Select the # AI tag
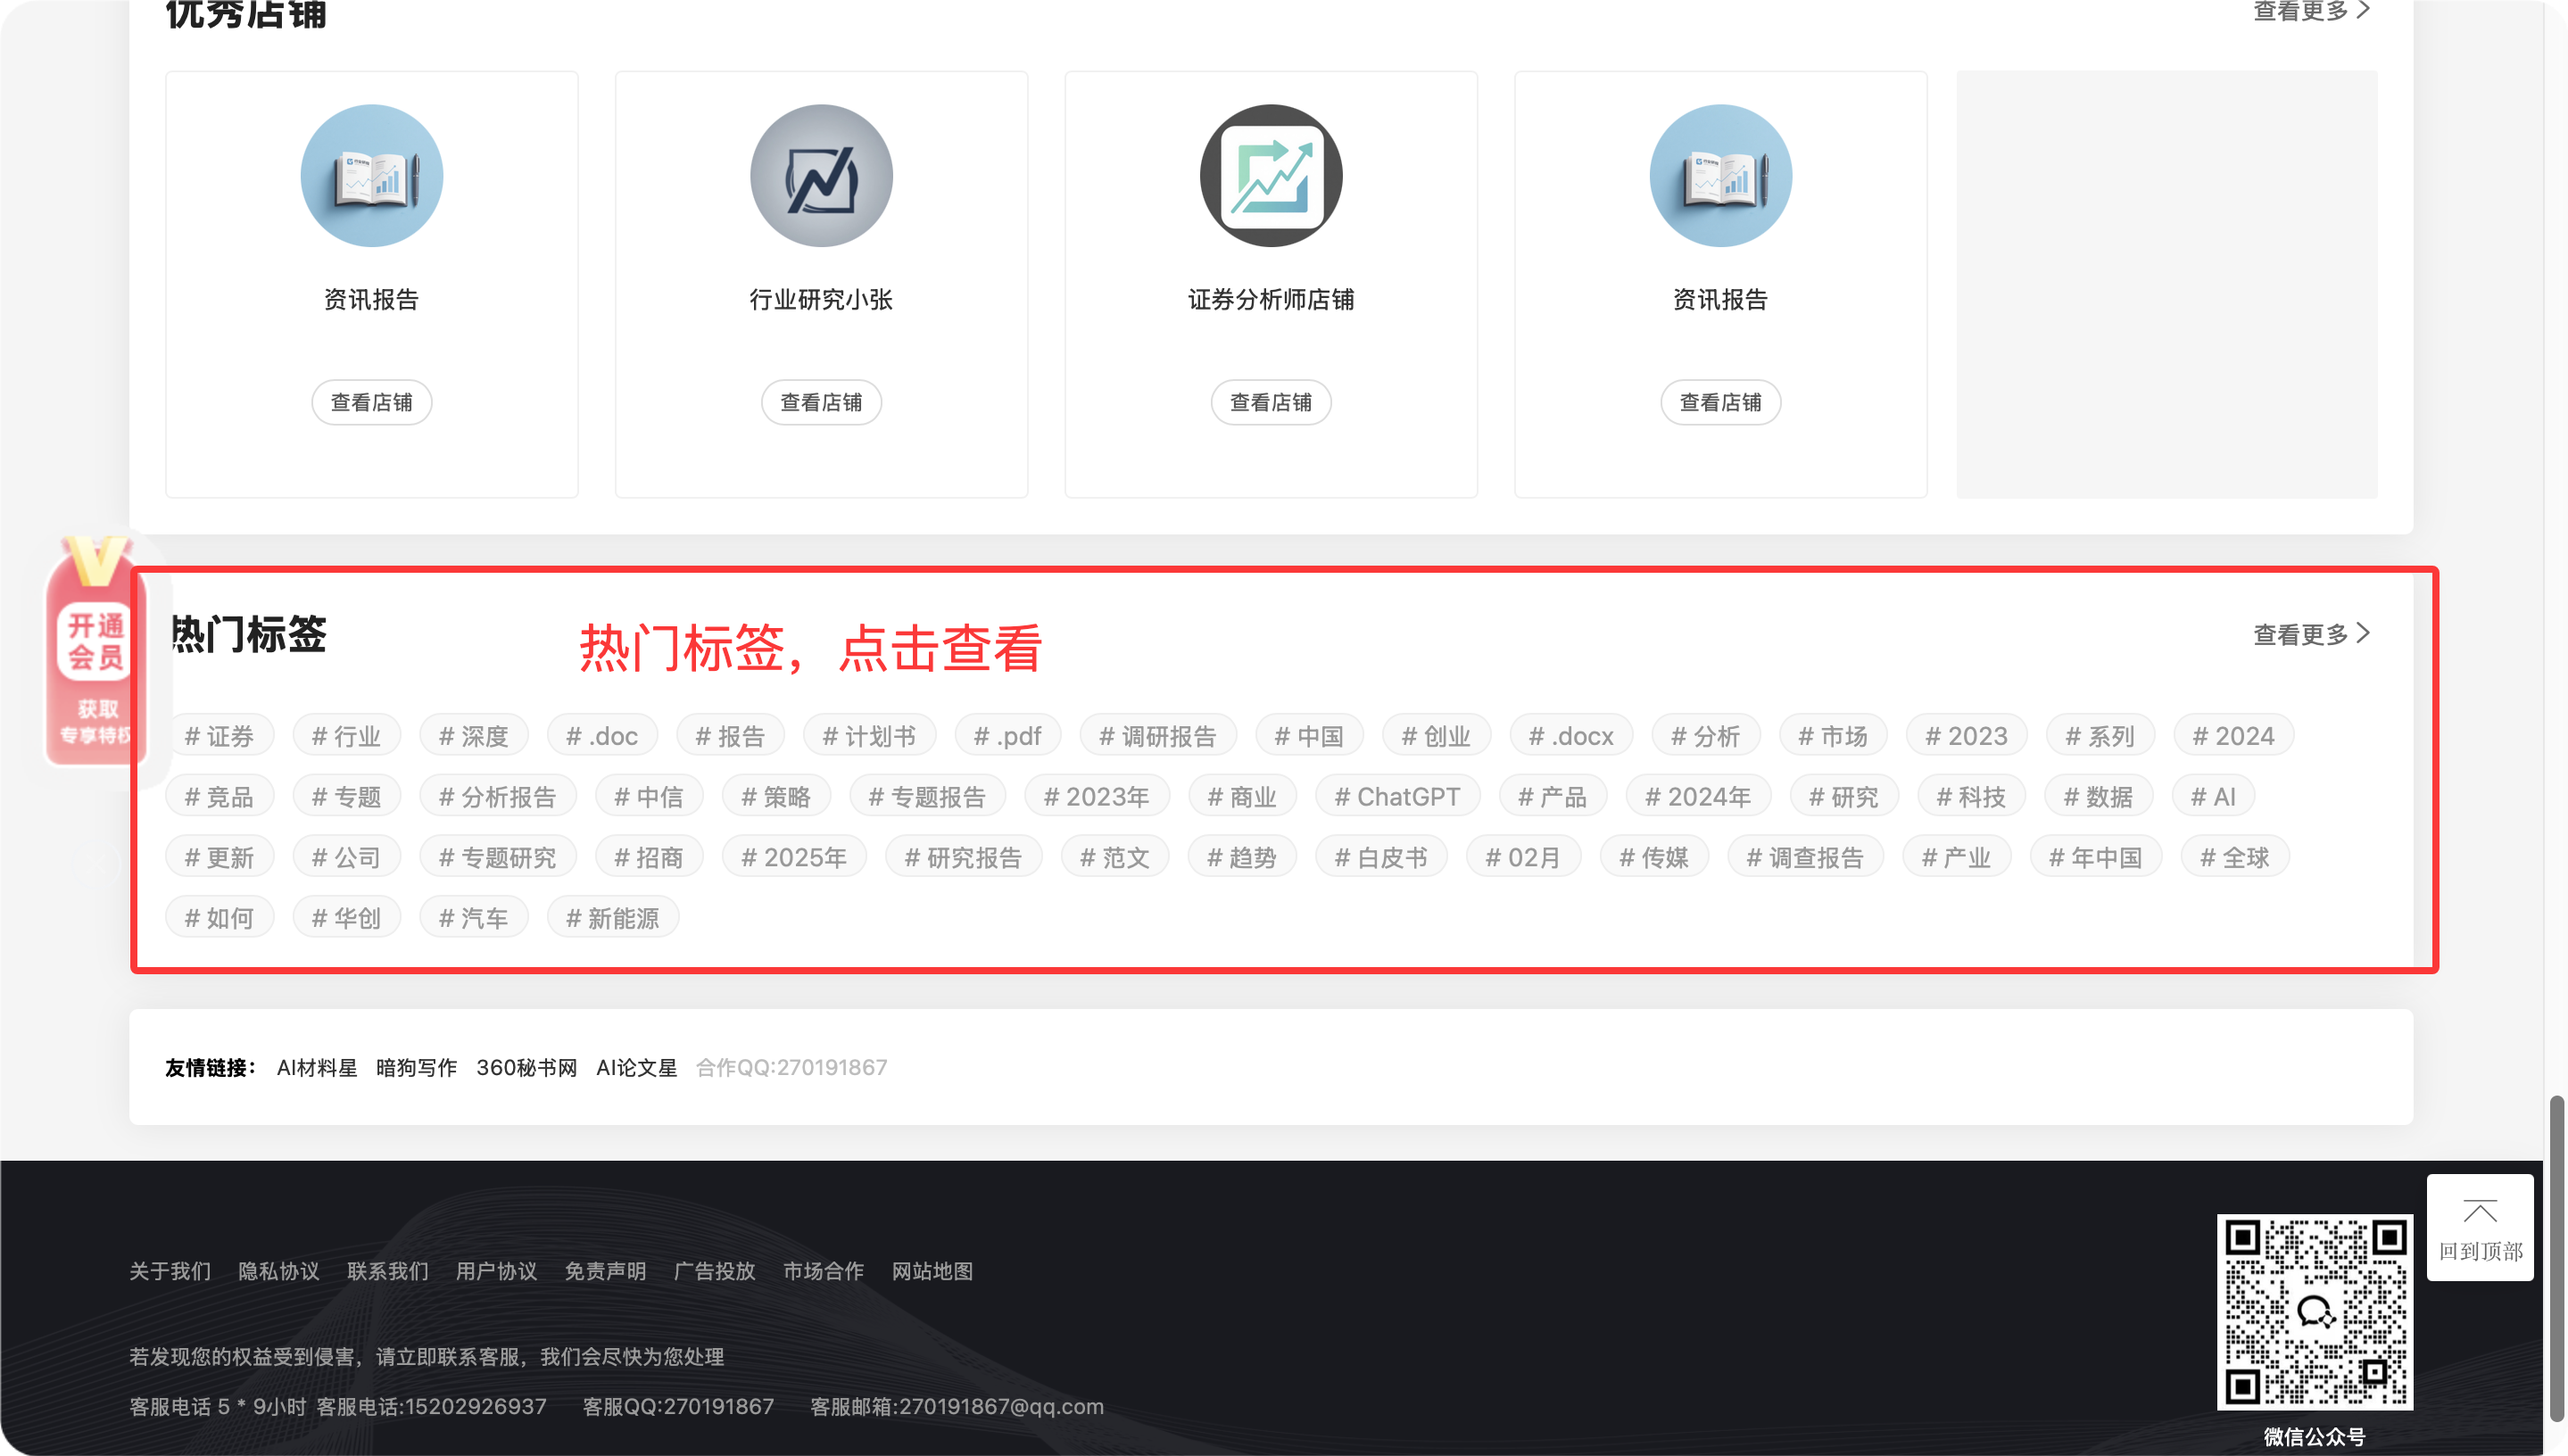The height and width of the screenshot is (1456, 2568). pos(2214,797)
